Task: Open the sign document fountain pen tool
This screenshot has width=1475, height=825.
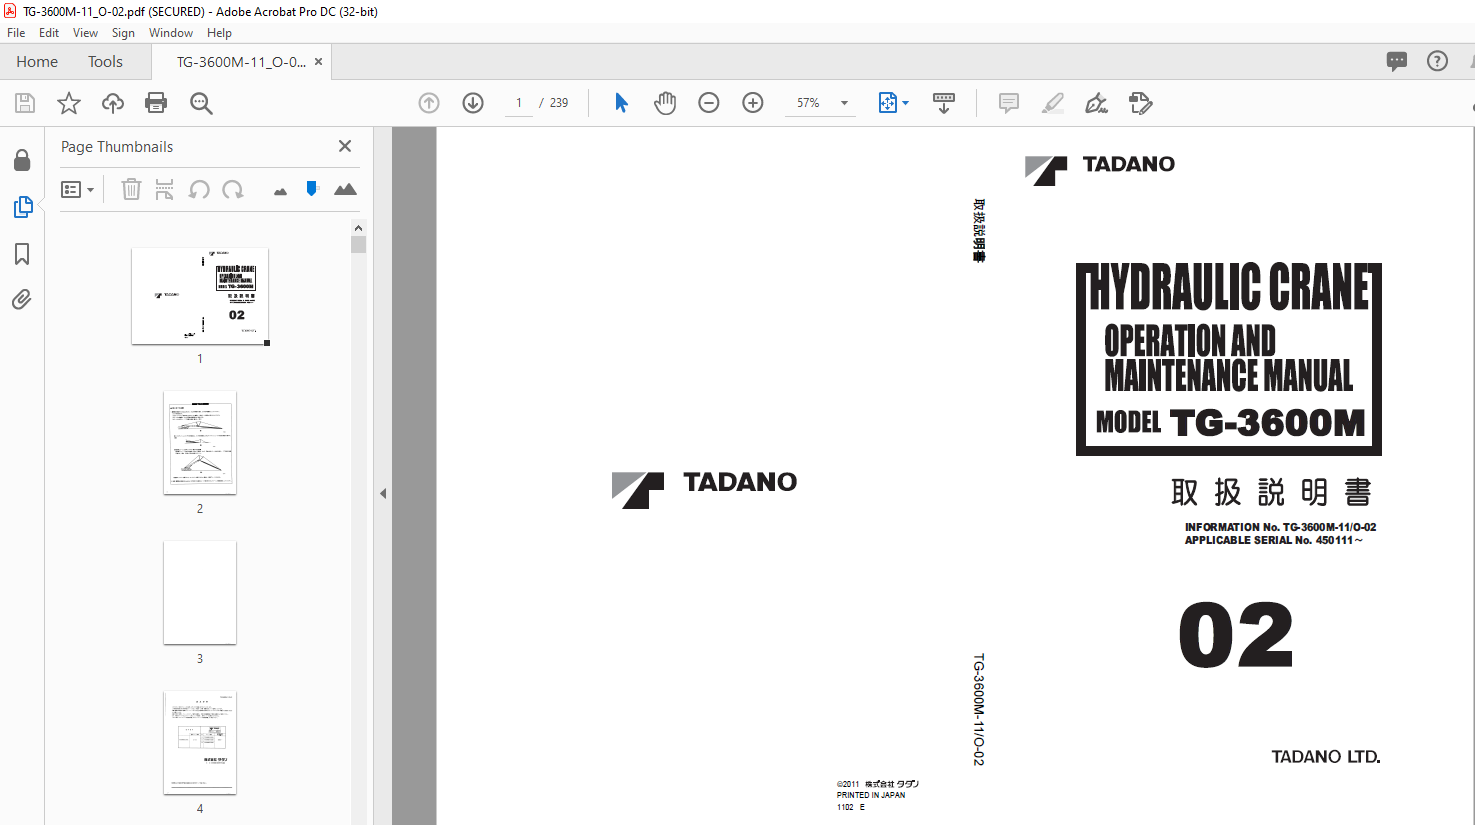Action: click(1096, 103)
